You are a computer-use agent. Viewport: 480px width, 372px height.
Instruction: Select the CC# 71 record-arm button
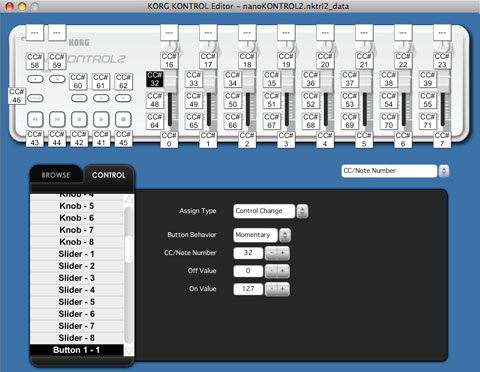click(x=428, y=121)
